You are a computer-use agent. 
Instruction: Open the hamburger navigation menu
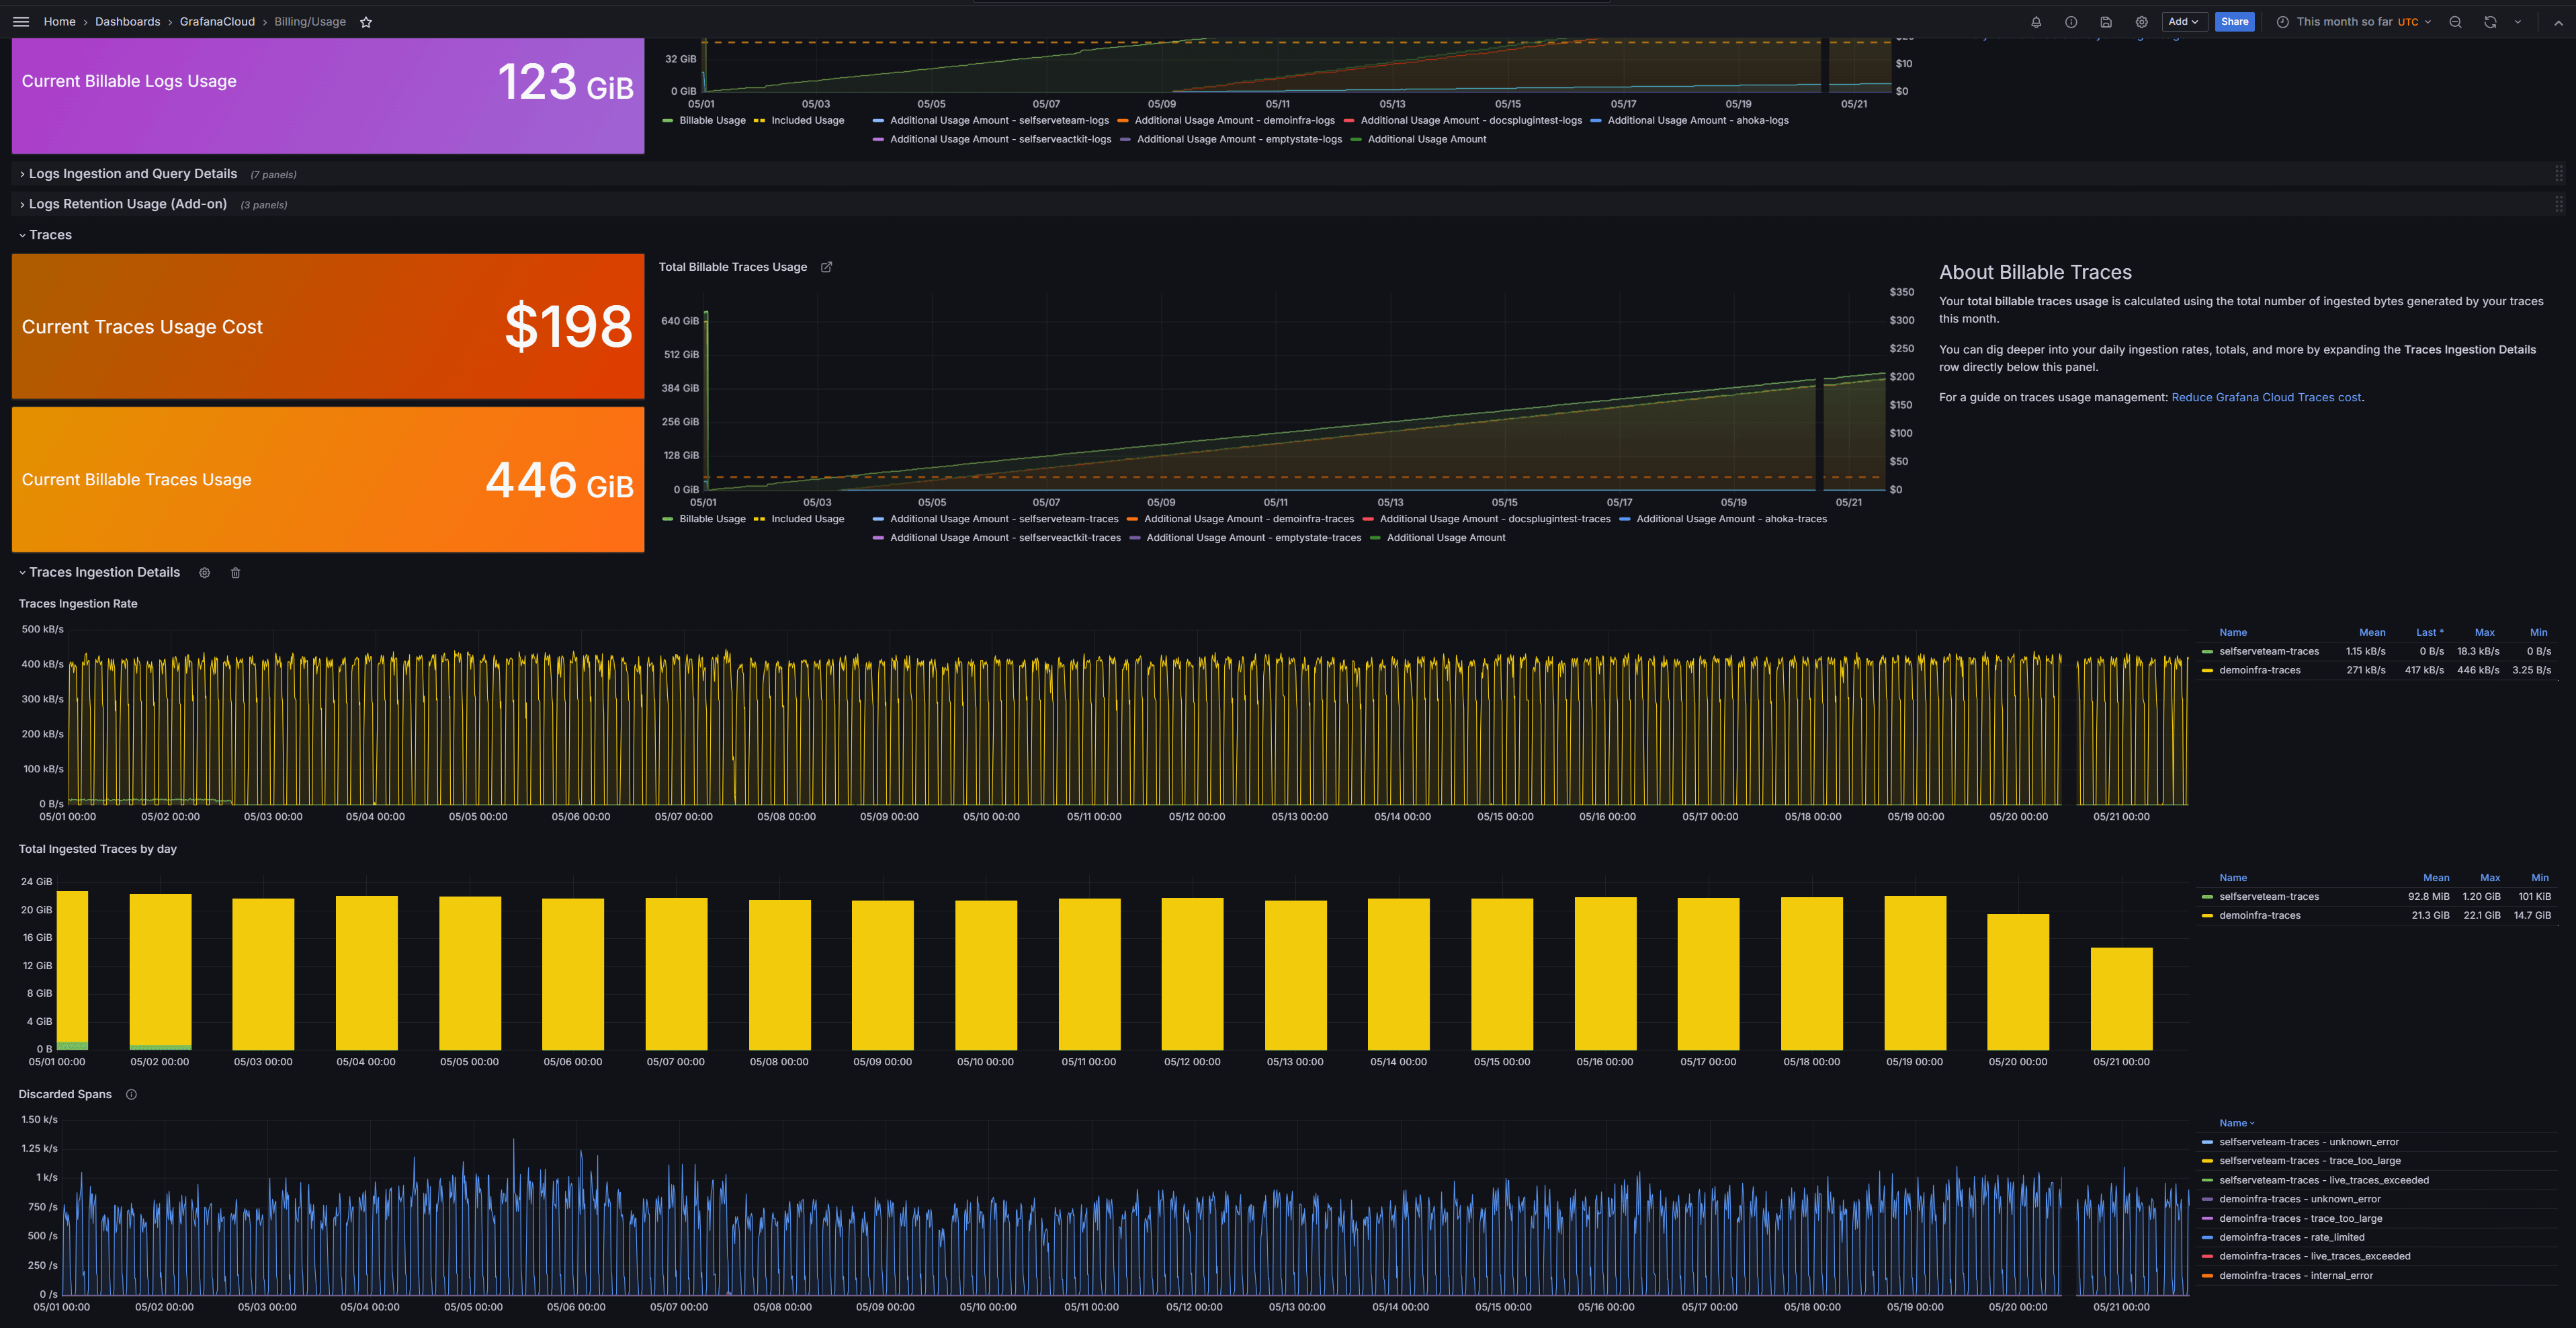coord(20,21)
